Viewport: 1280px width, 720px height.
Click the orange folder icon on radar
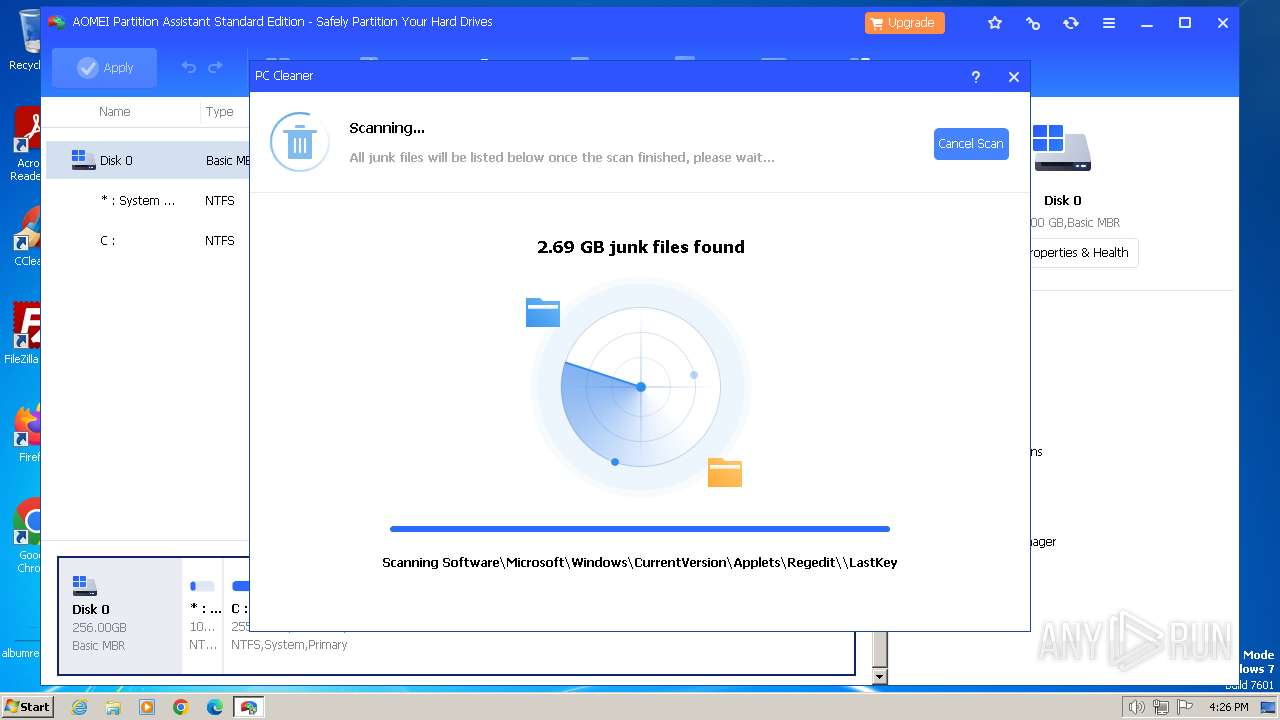pyautogui.click(x=725, y=472)
